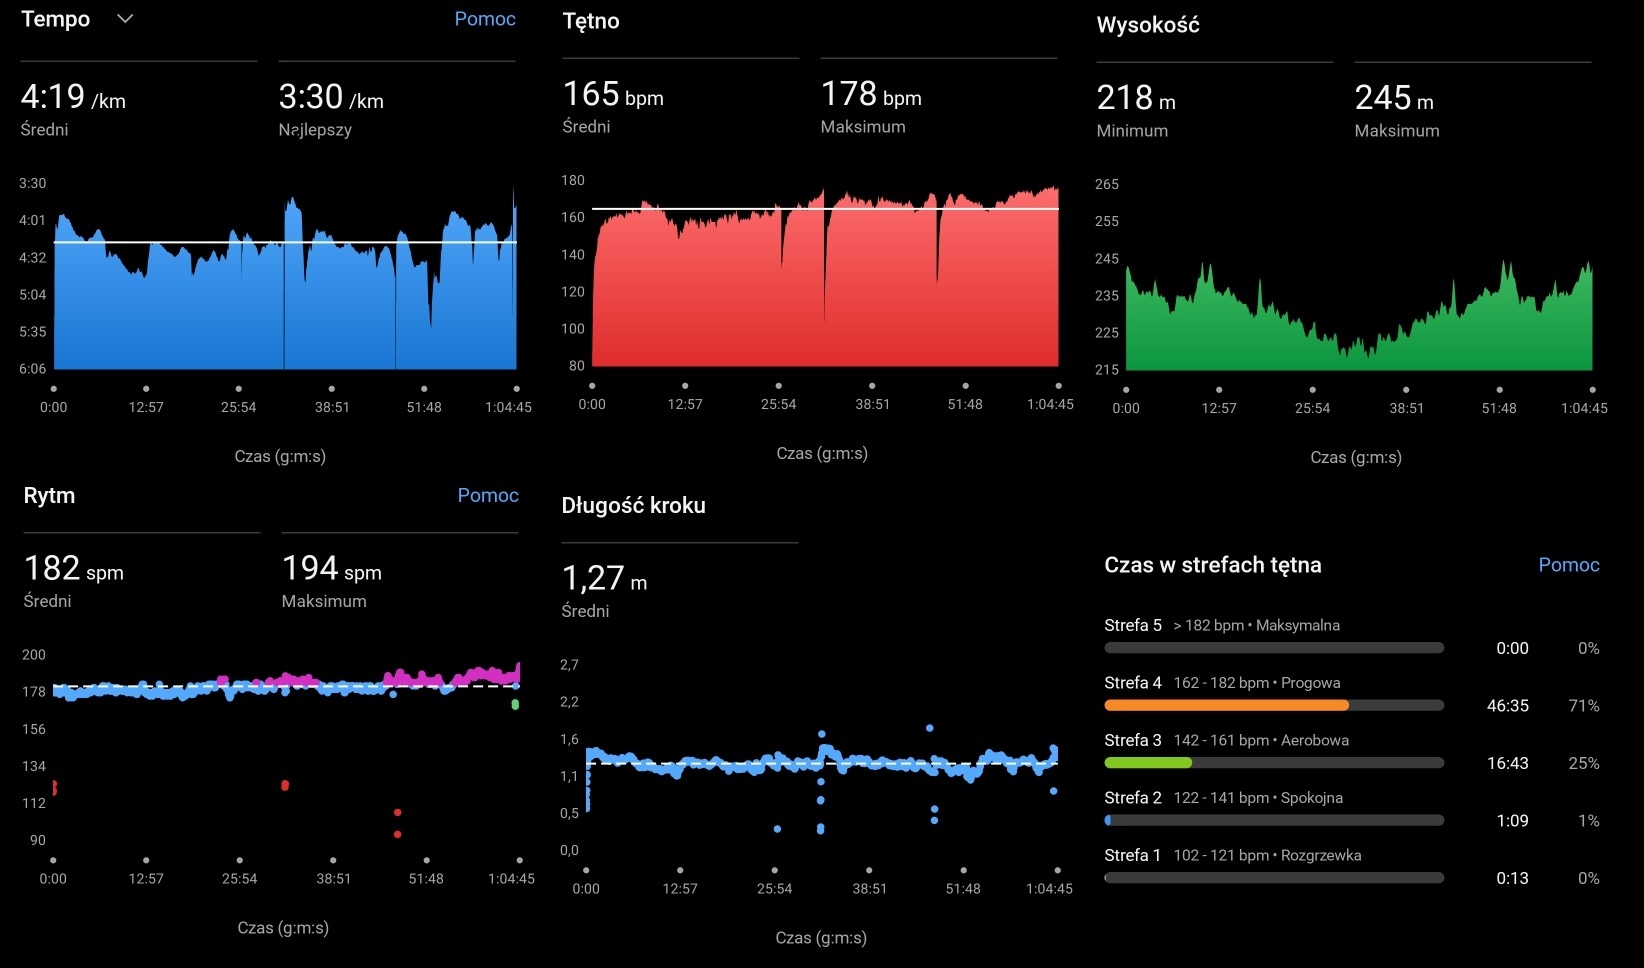
Task: Click the Tempo chart title
Action: coord(56,19)
